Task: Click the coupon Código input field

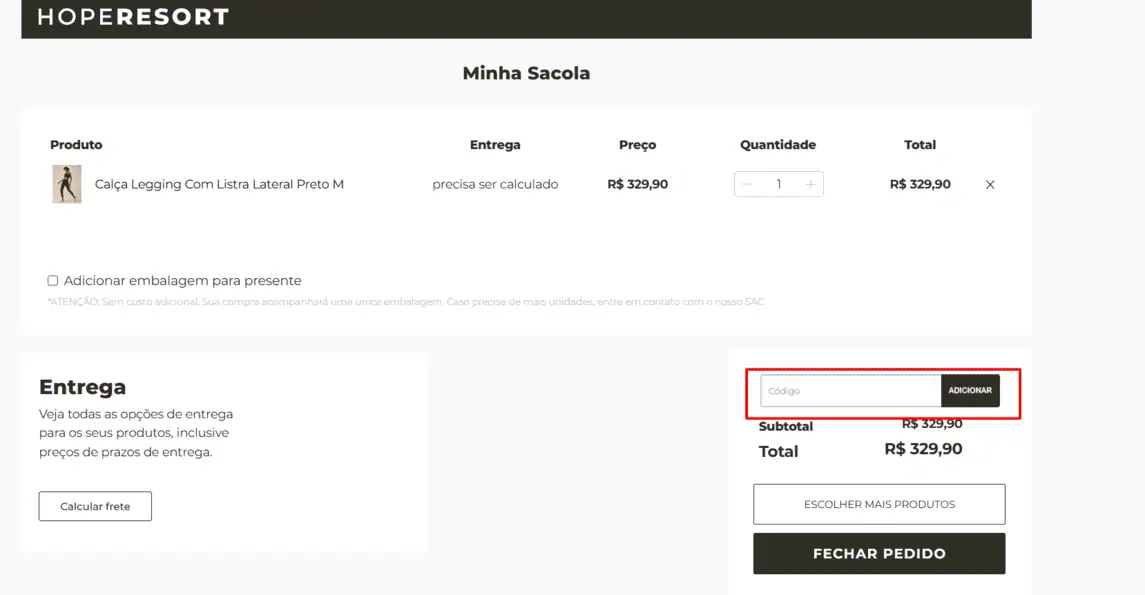Action: point(851,391)
